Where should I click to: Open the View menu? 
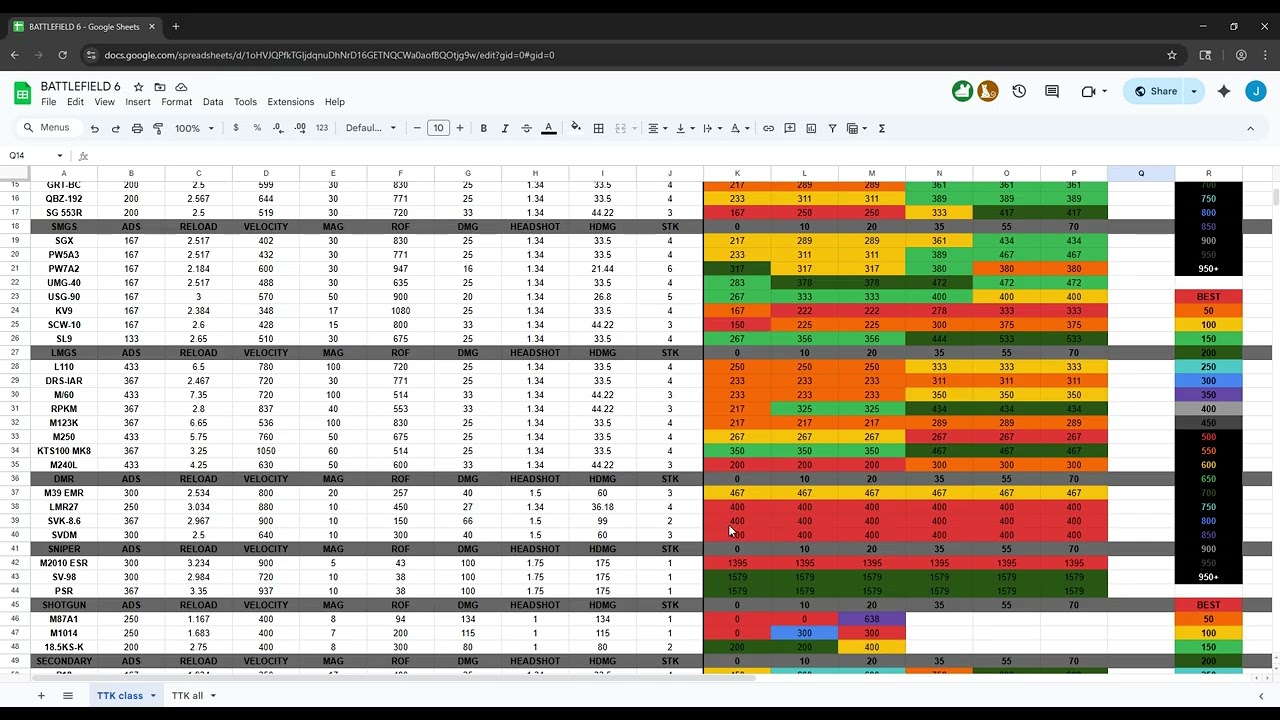point(104,102)
